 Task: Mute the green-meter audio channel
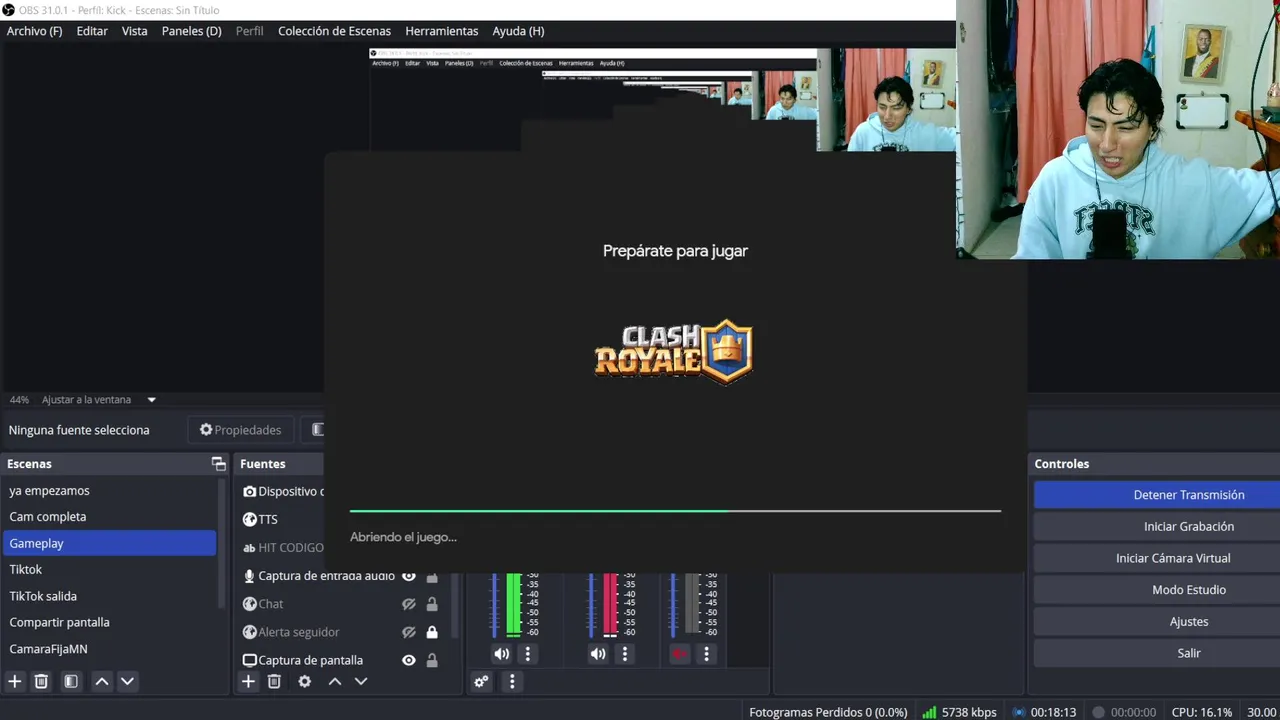[501, 654]
